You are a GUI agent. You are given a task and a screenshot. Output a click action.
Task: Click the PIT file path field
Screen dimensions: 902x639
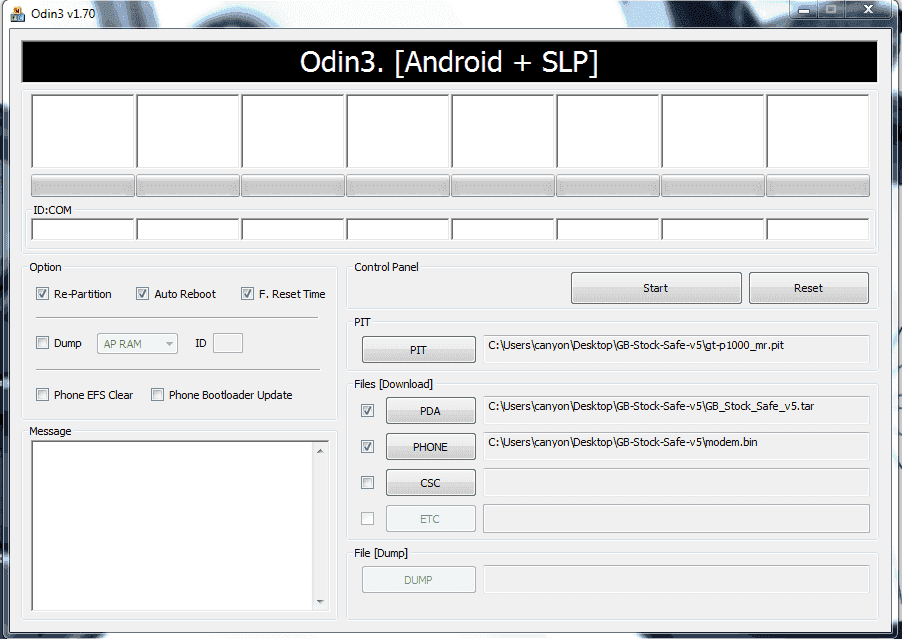click(x=676, y=349)
